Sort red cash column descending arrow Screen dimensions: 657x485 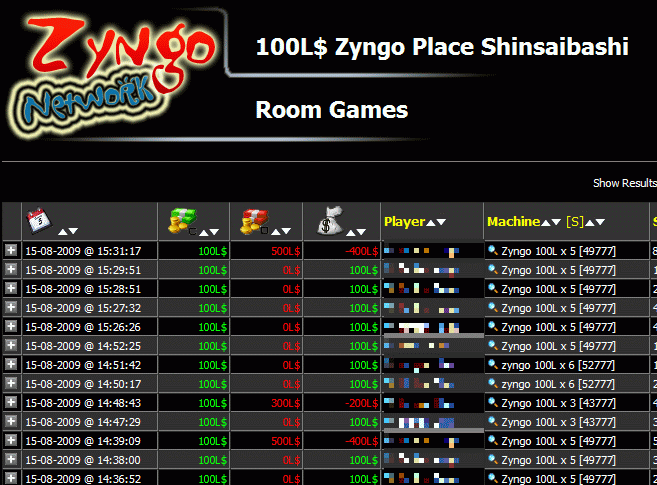click(287, 232)
